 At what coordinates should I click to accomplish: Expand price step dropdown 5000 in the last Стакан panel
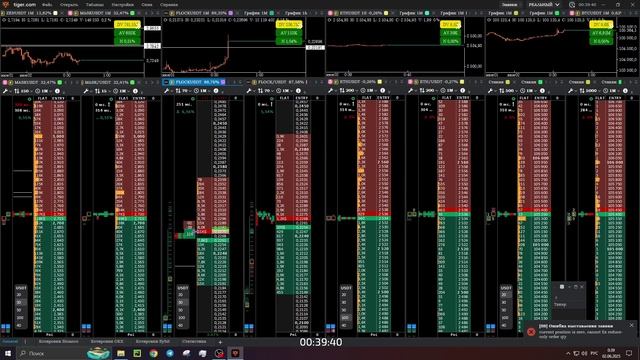(590, 91)
